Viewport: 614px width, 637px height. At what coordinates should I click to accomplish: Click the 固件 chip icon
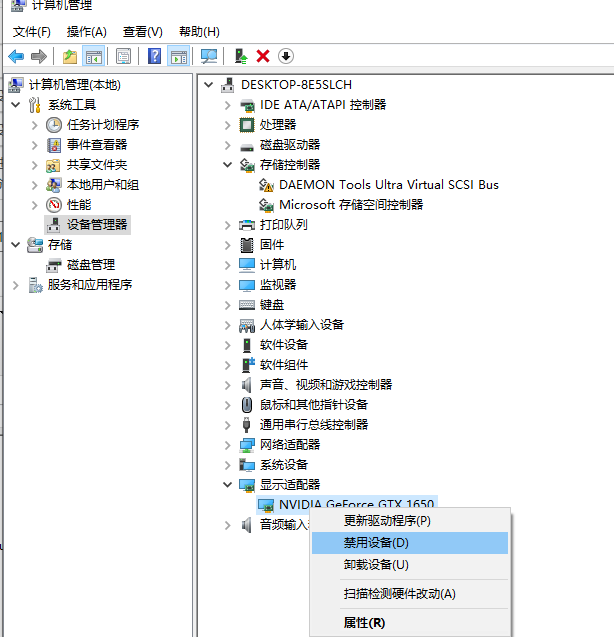coord(247,245)
